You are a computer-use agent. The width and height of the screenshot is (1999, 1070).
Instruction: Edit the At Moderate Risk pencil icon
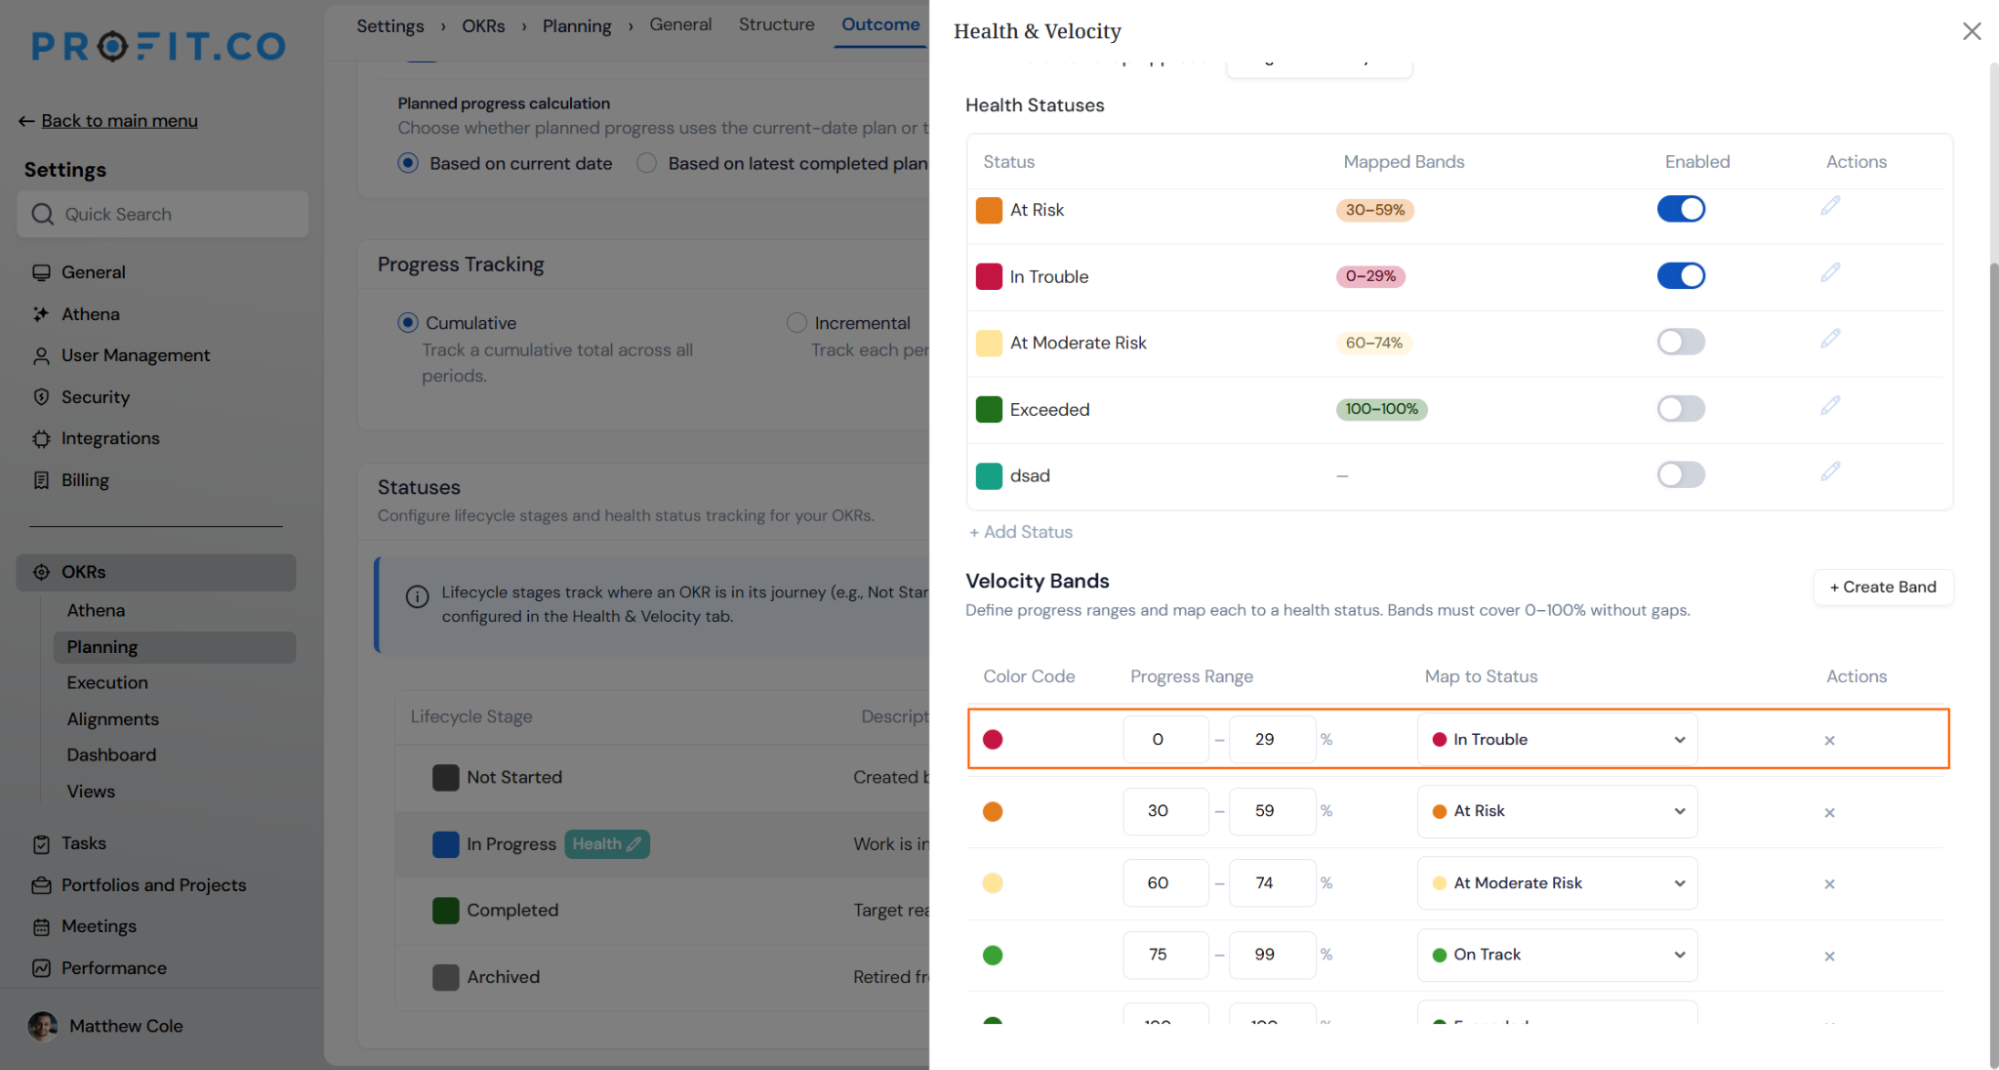coord(1830,339)
